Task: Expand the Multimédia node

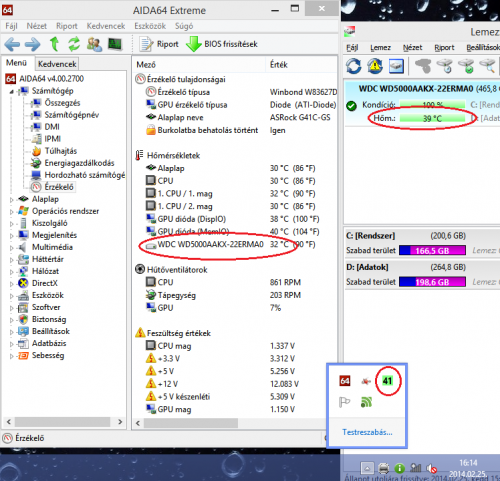Action: coord(11,247)
